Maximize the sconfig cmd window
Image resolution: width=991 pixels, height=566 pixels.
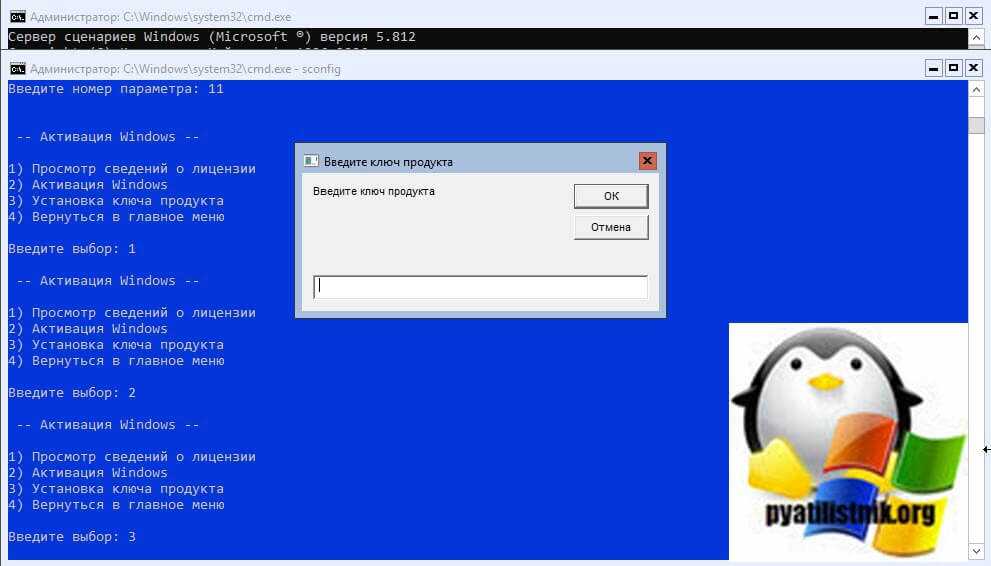[954, 68]
